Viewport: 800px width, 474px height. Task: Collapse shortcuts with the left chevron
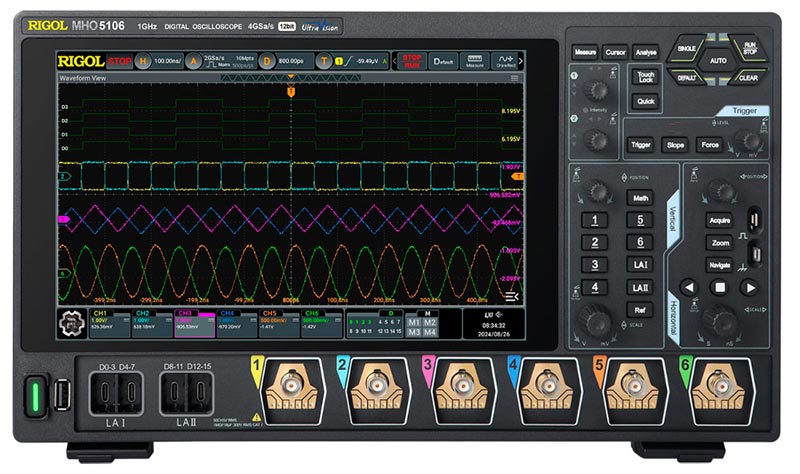click(x=394, y=61)
